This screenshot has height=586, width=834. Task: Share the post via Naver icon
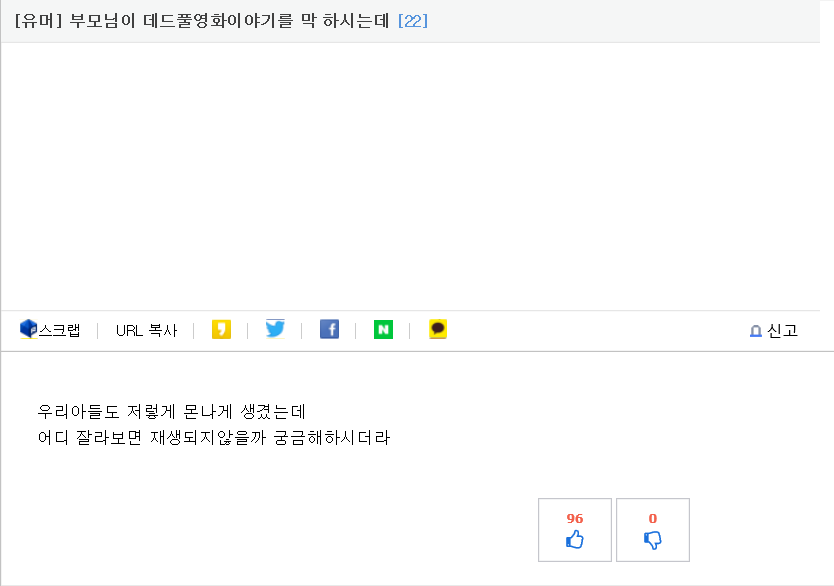(x=383, y=328)
